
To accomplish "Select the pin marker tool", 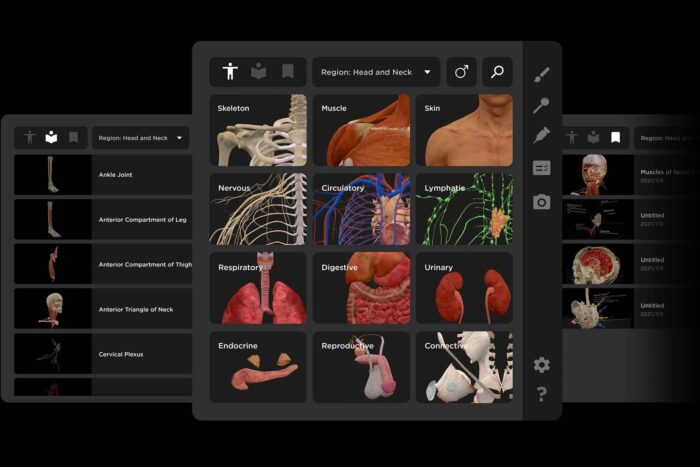I will 541,105.
